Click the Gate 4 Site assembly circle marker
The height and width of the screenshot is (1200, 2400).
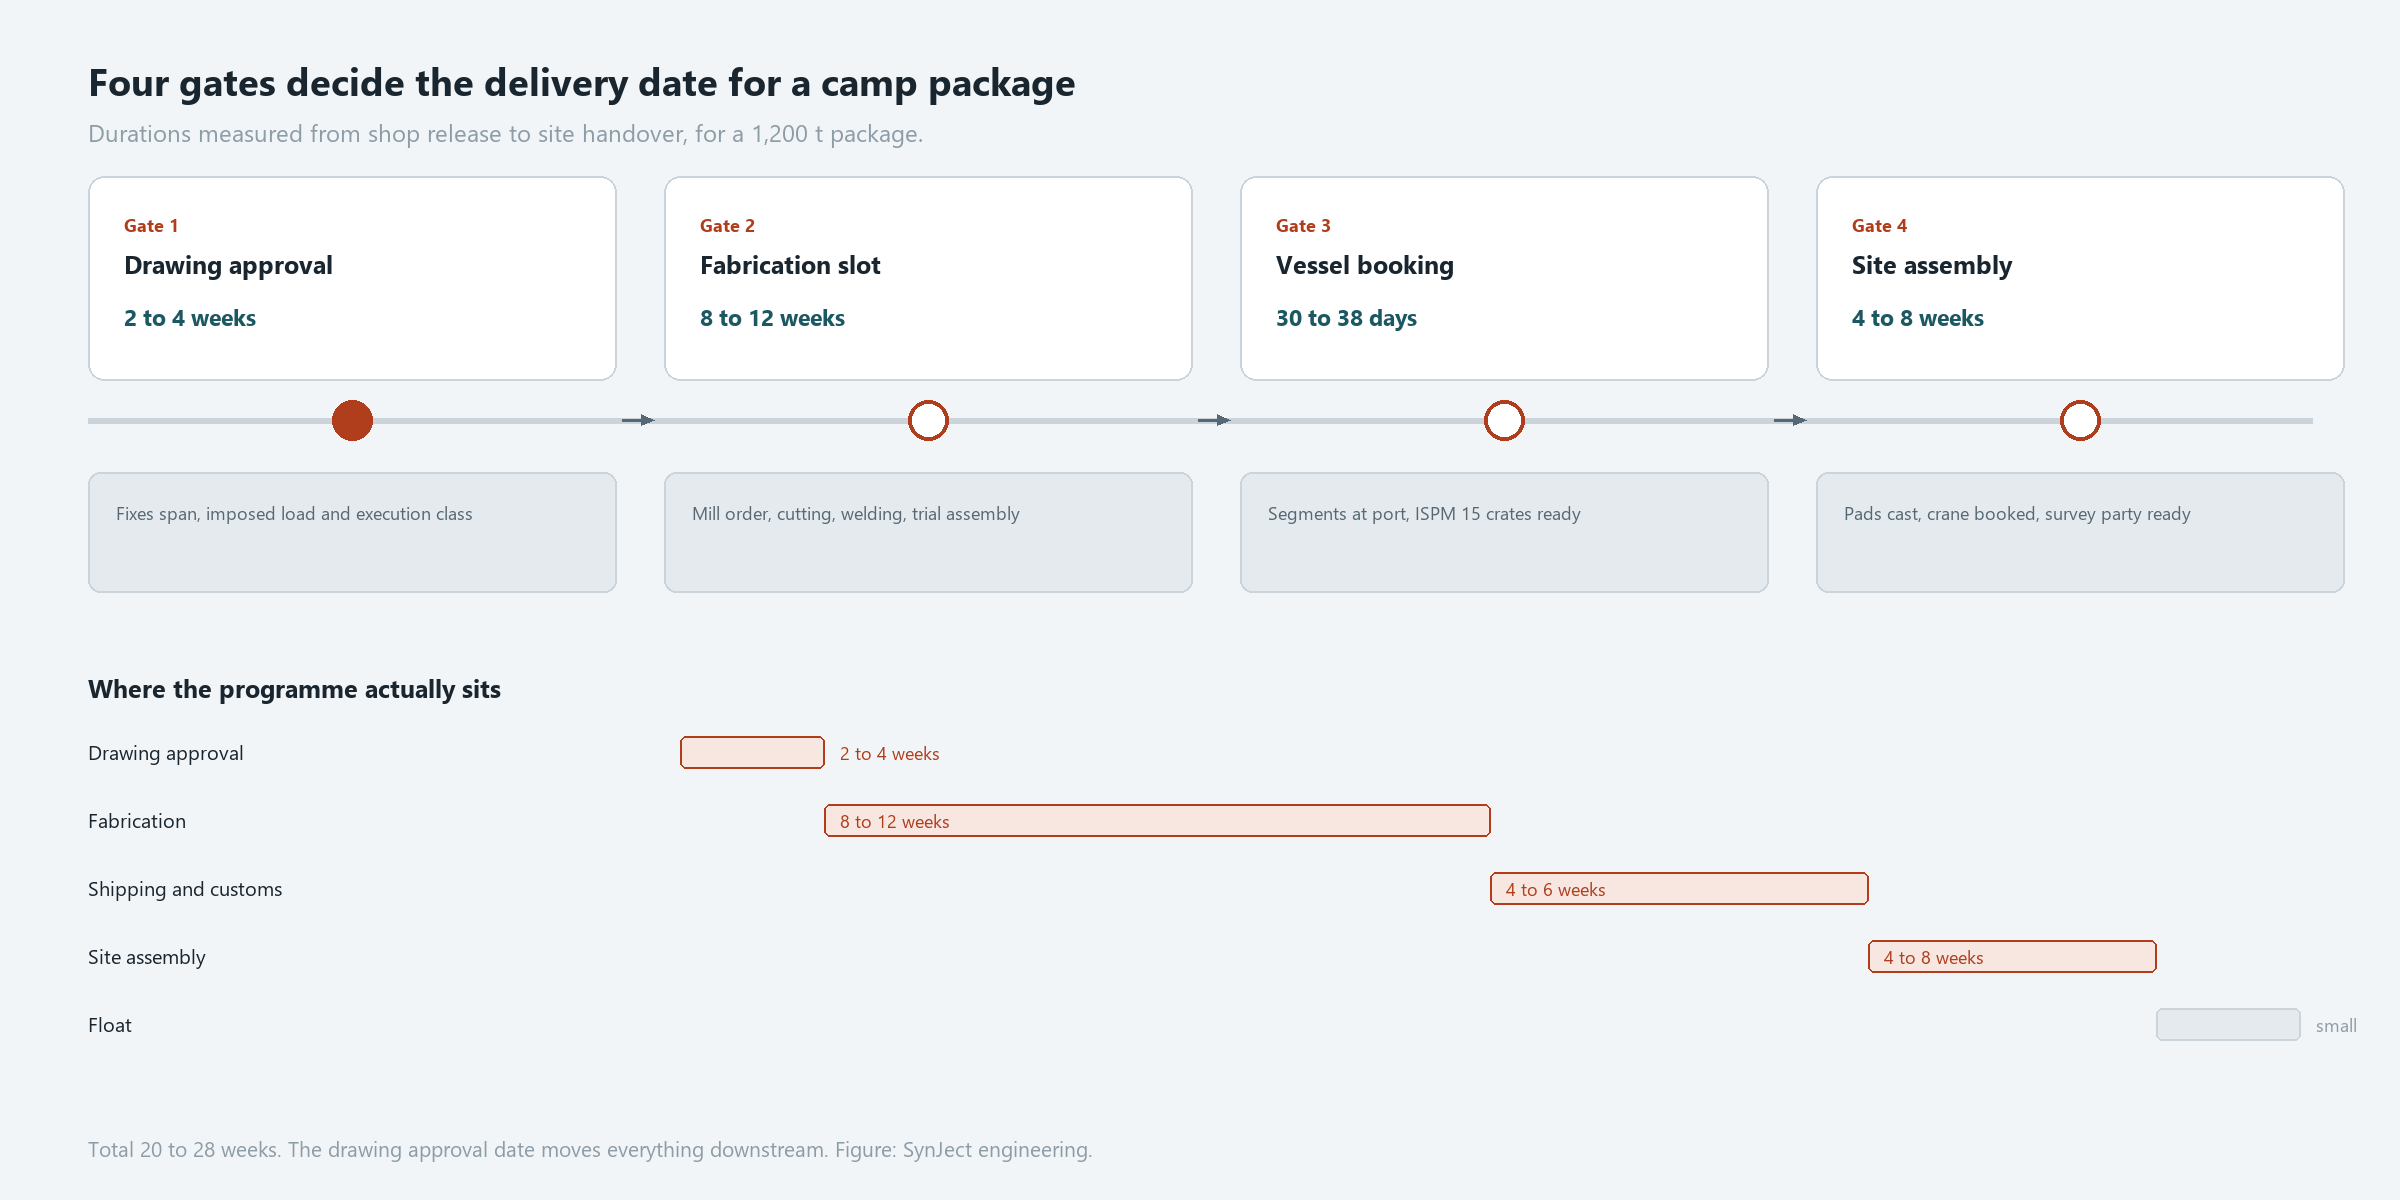pyautogui.click(x=2080, y=420)
